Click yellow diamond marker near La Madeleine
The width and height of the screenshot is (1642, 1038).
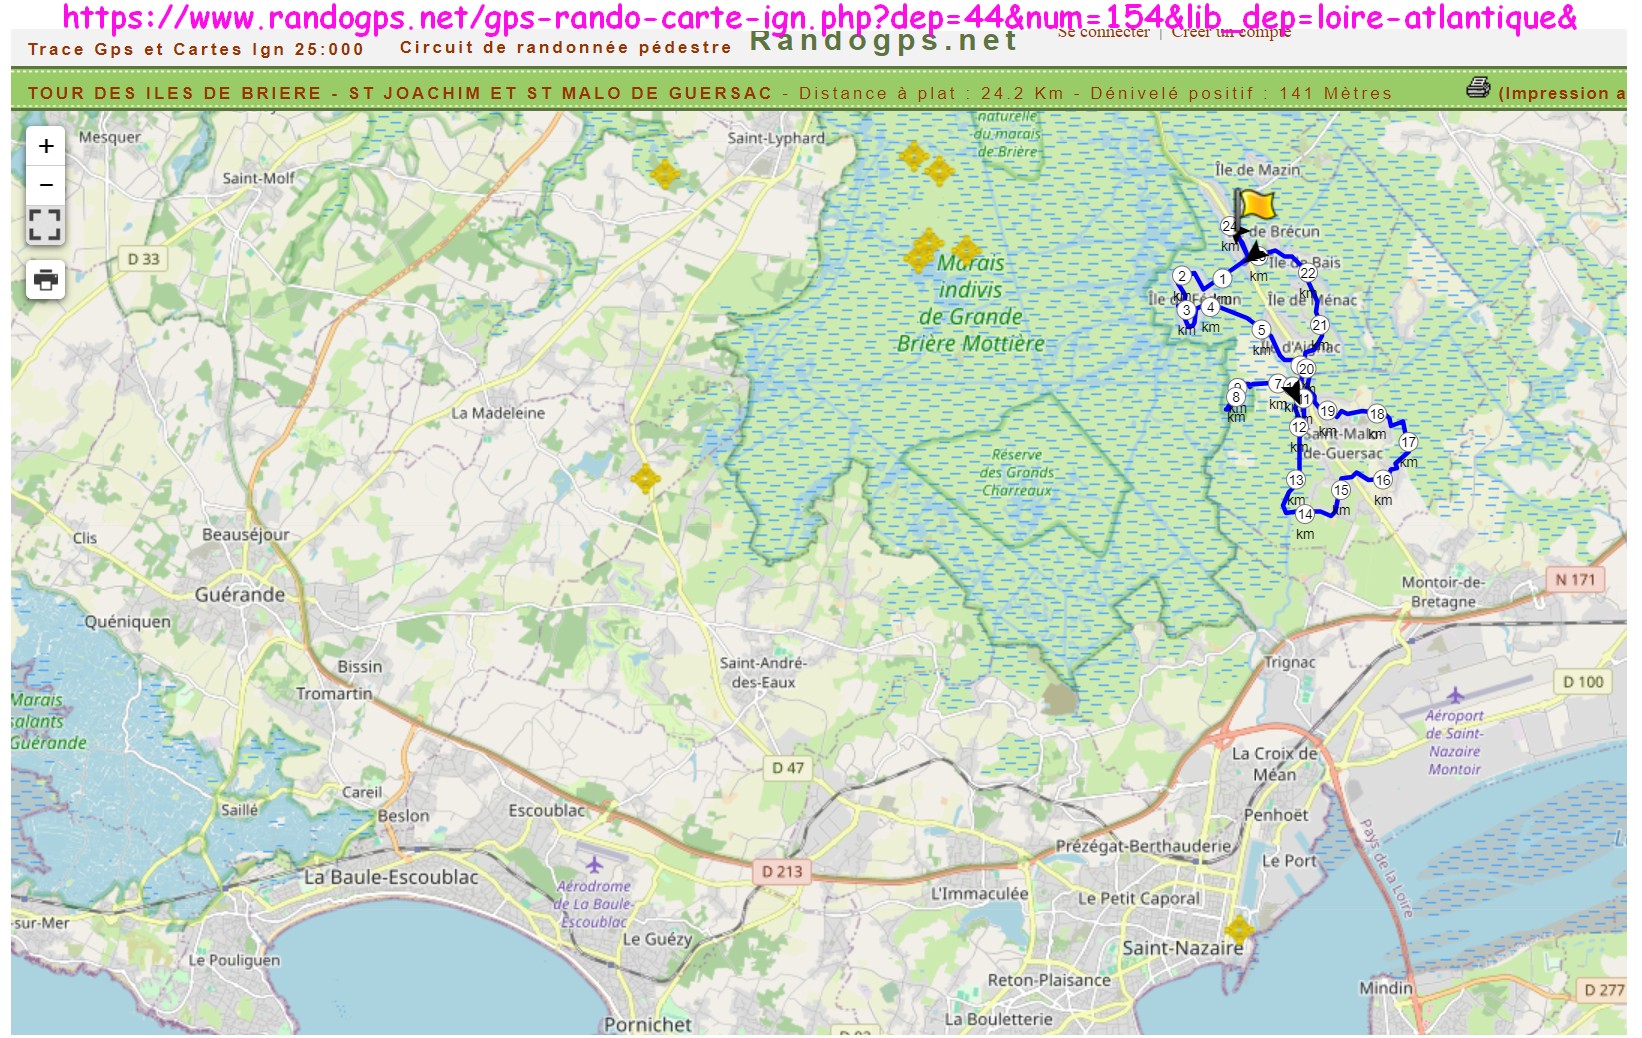point(646,479)
